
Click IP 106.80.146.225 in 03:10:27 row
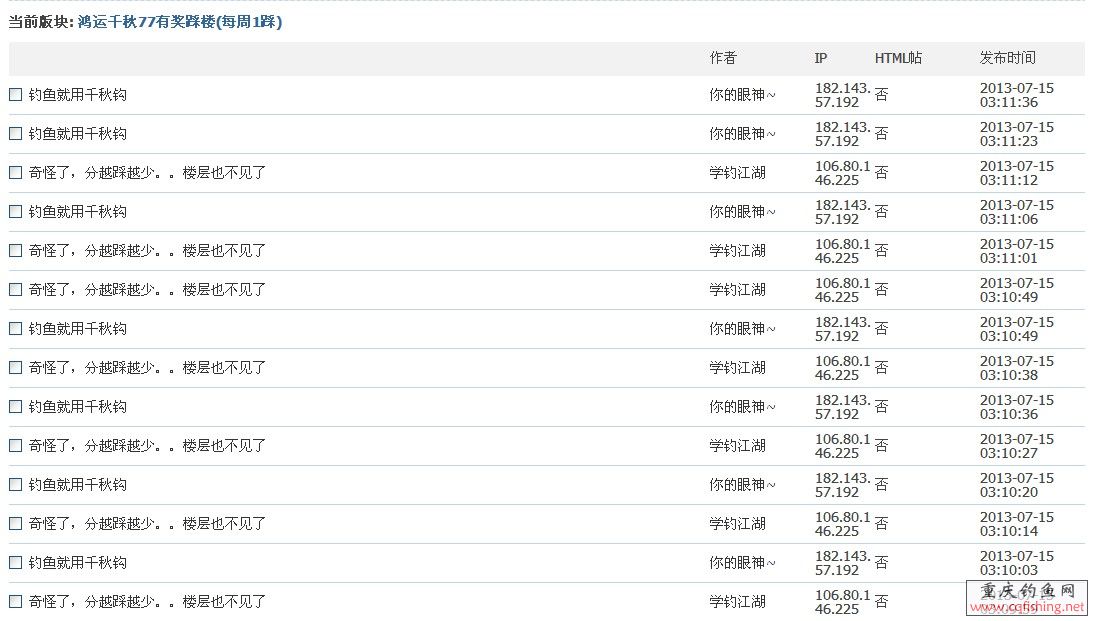pos(843,446)
